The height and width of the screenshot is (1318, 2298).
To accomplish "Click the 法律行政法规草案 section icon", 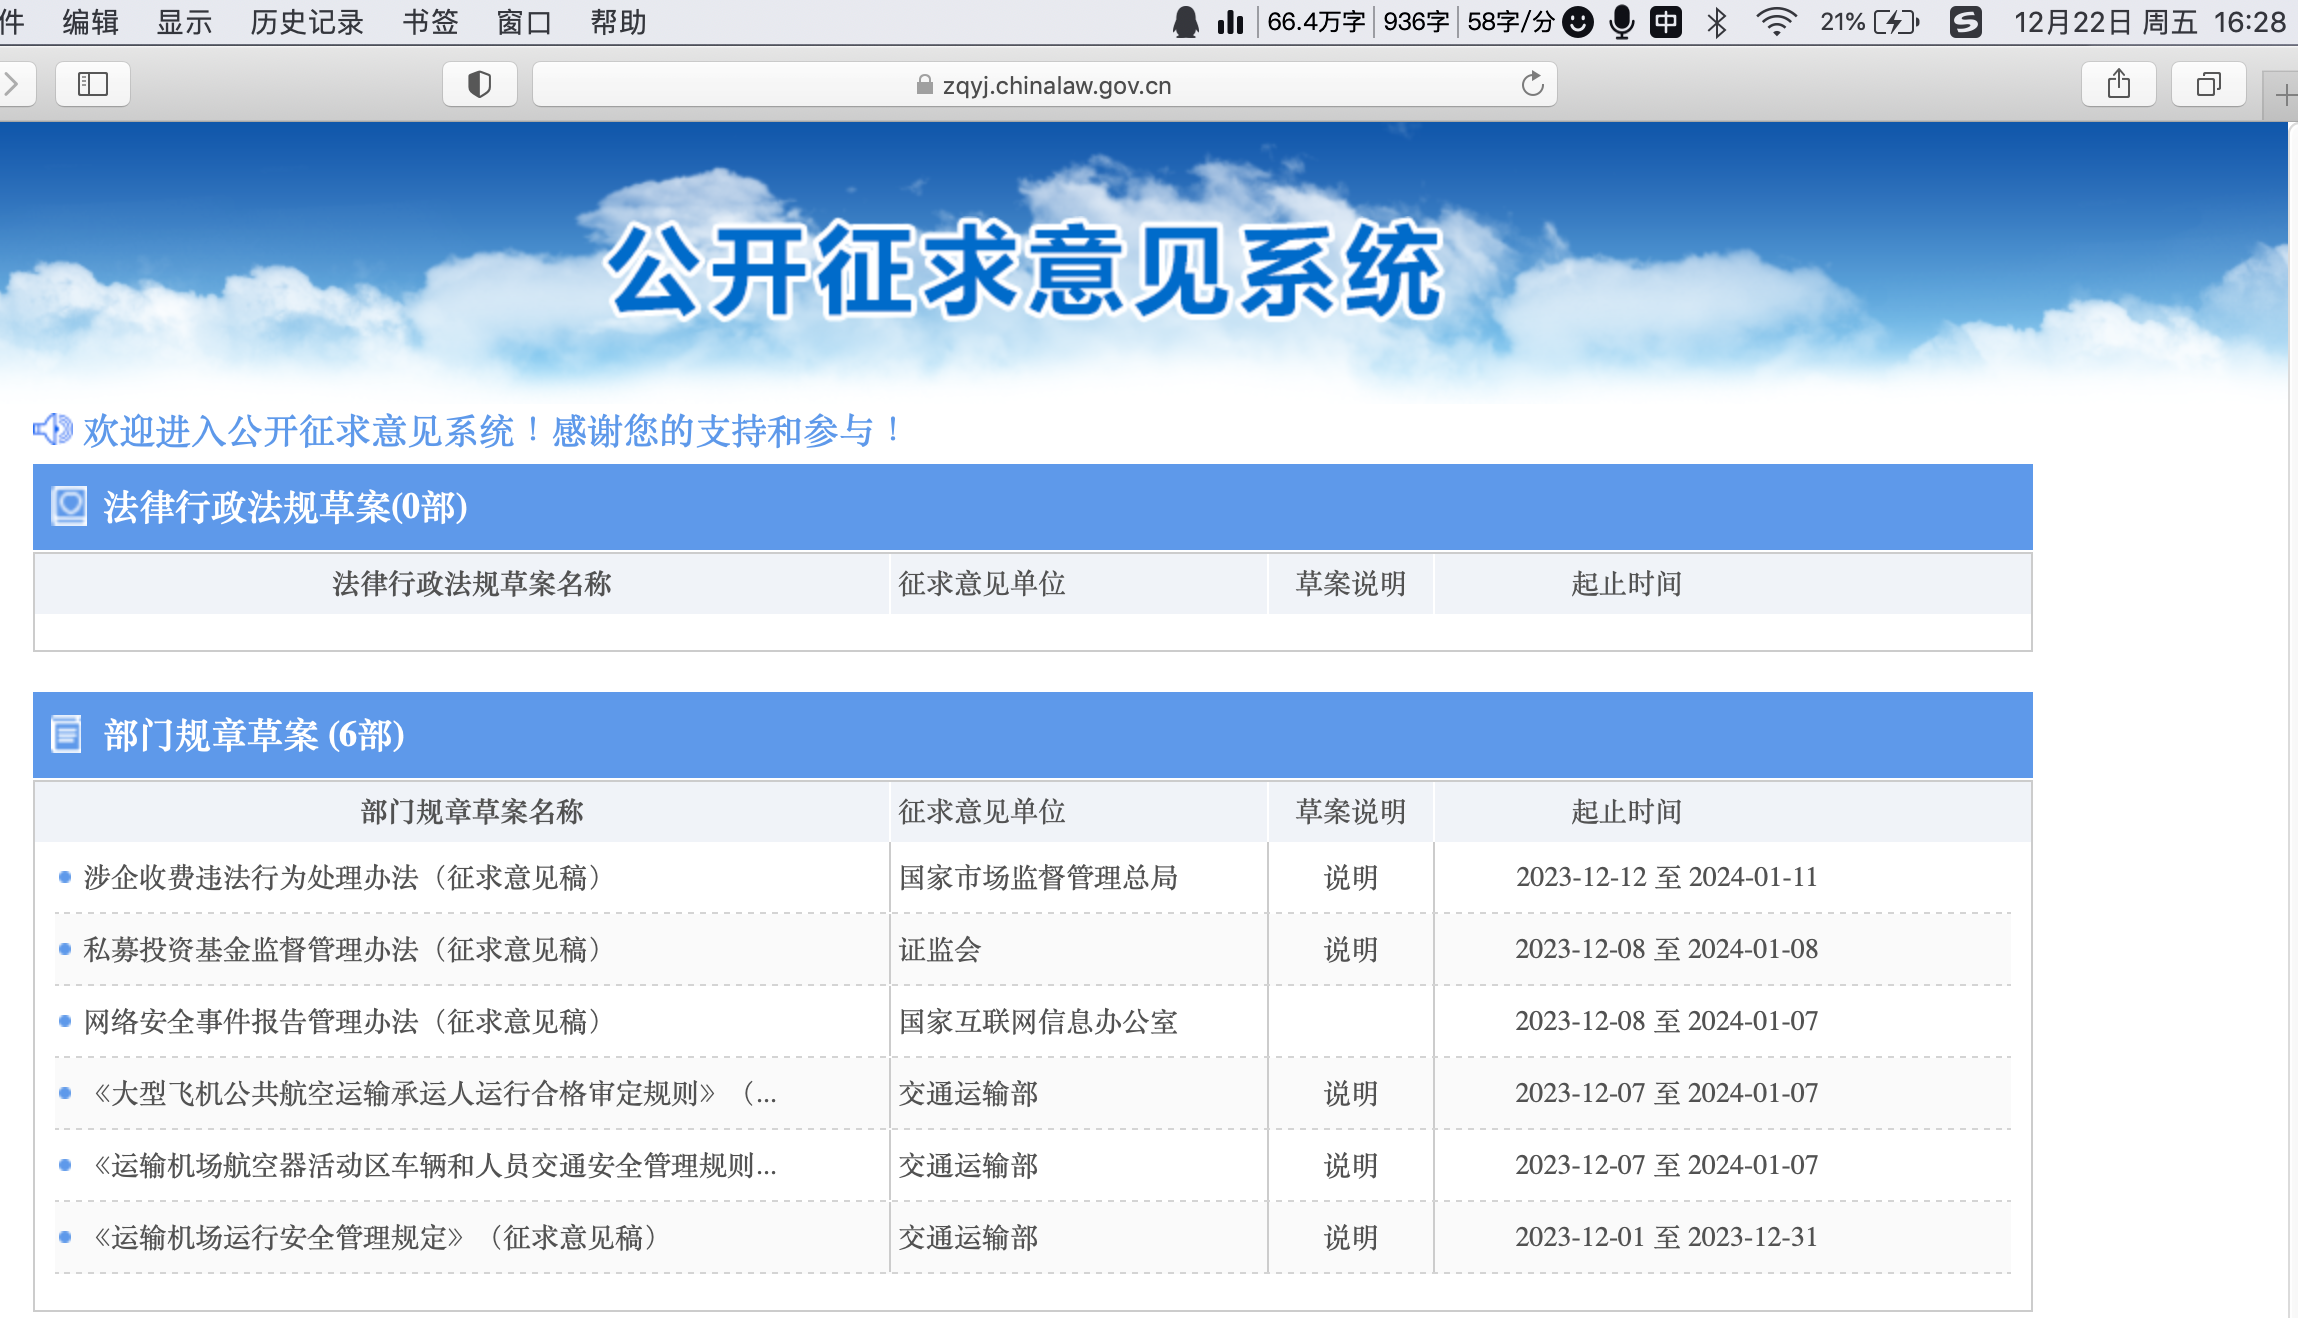I will (x=69, y=506).
